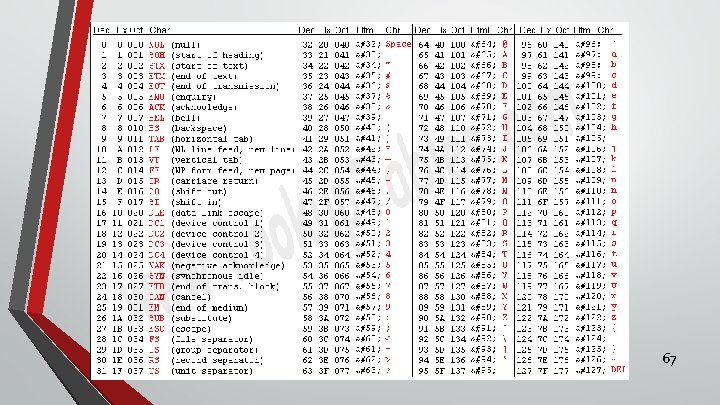Click the red lowercase 'd' in row 100
720x405 pixels.
click(614, 85)
